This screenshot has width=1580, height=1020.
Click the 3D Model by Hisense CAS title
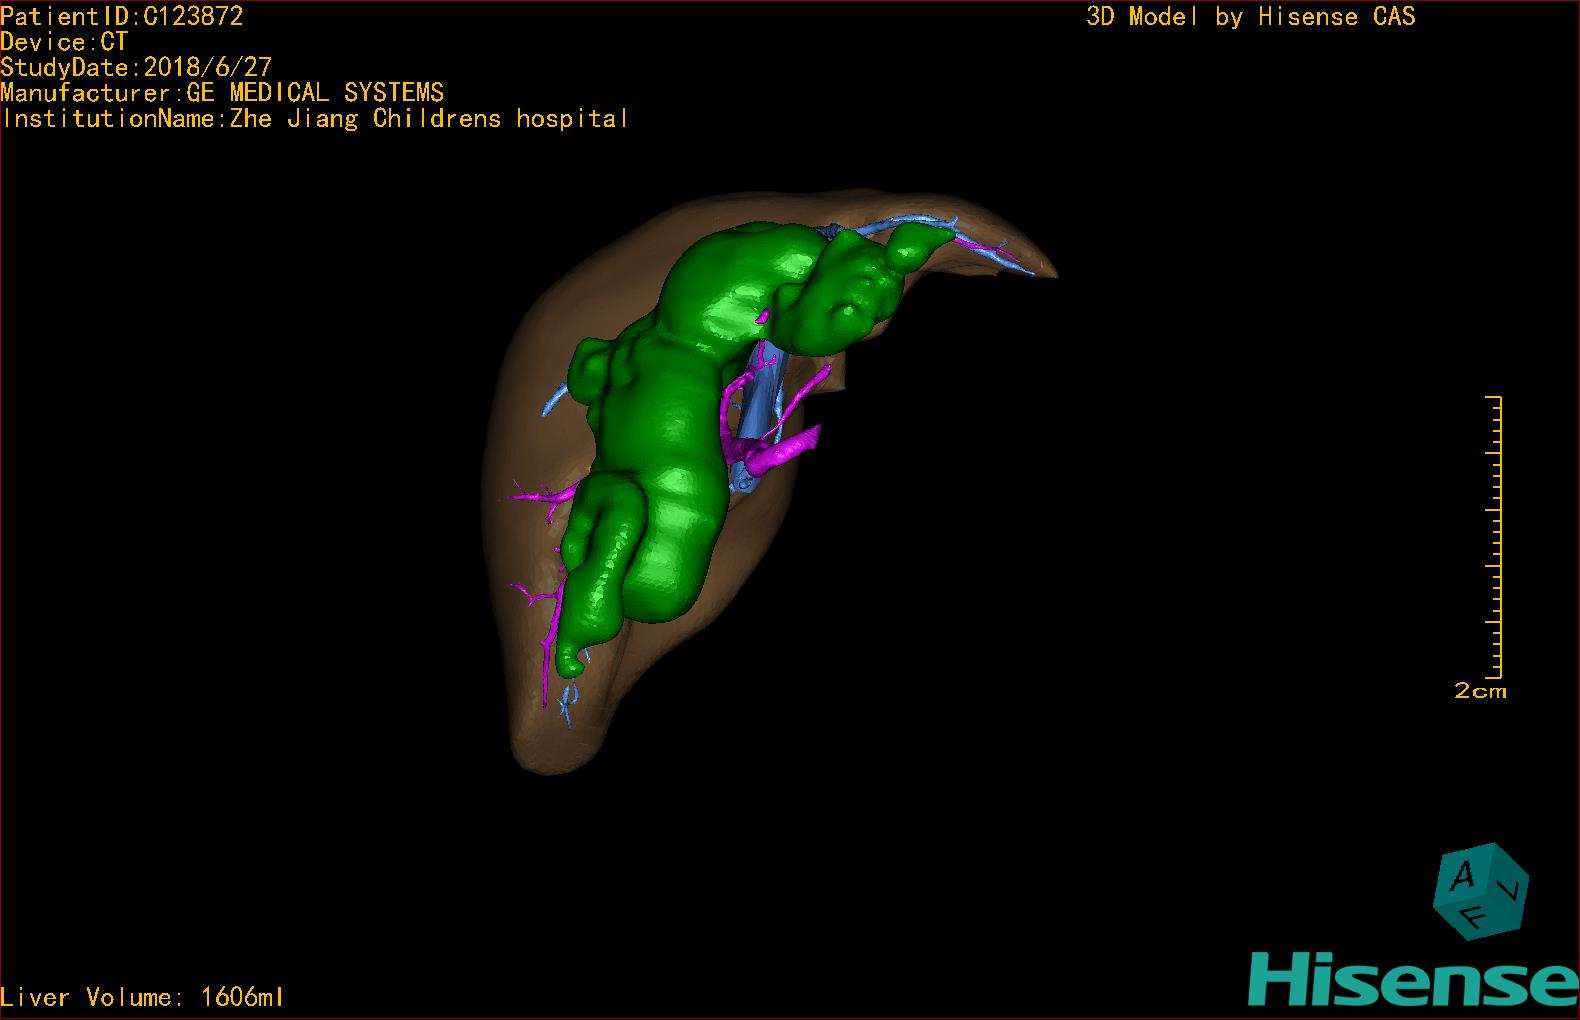click(1250, 16)
